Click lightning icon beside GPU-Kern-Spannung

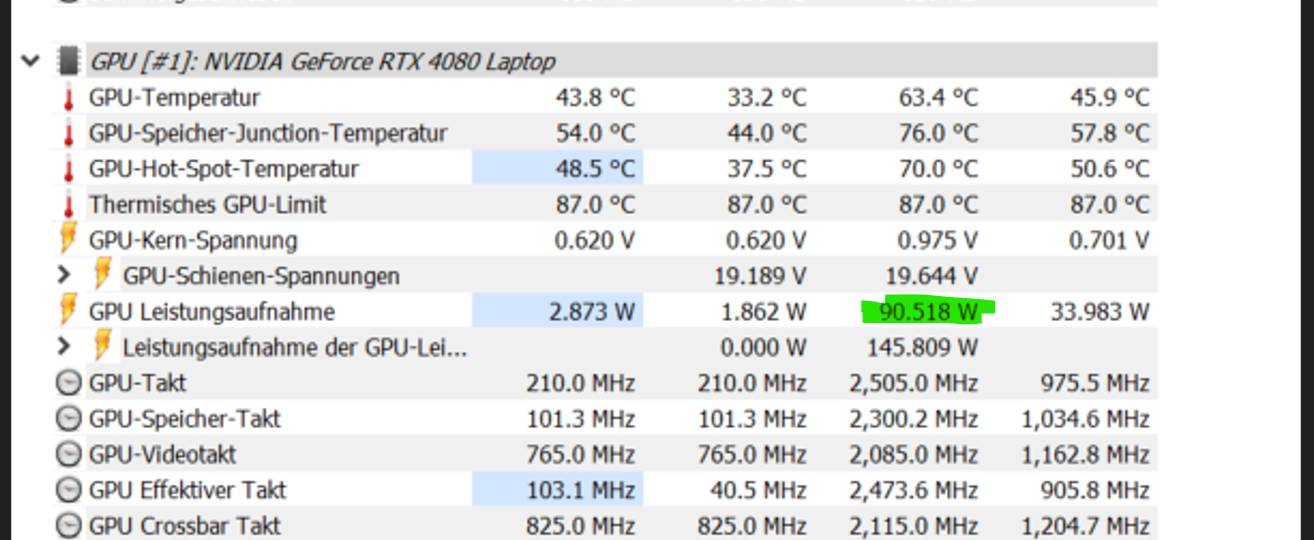click(68, 240)
